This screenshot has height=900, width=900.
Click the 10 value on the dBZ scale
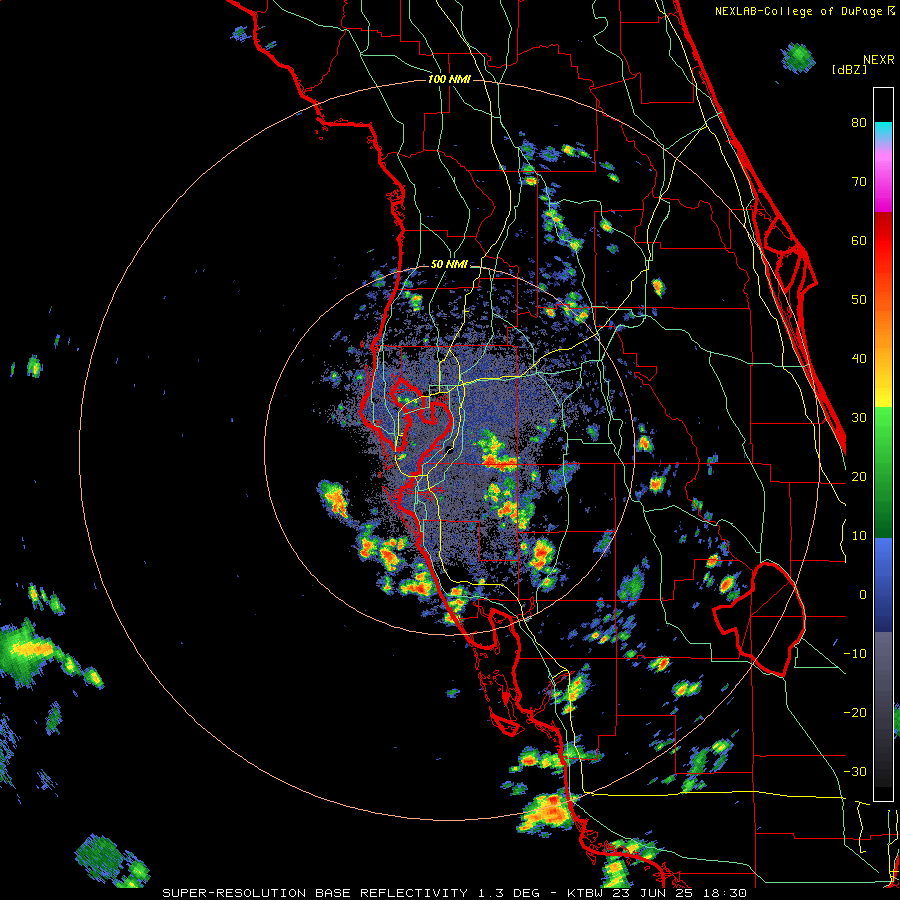[x=859, y=536]
